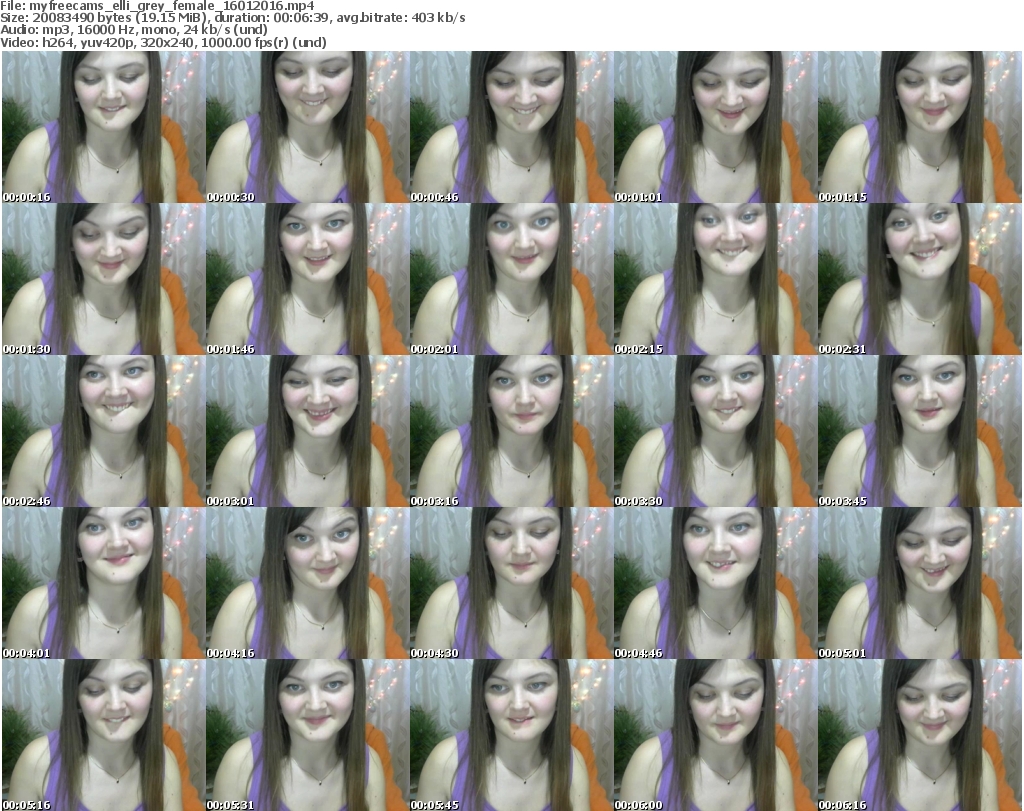Image resolution: width=1024 pixels, height=811 pixels.
Task: Pick the 00:03:45 video frame
Action: (920, 432)
